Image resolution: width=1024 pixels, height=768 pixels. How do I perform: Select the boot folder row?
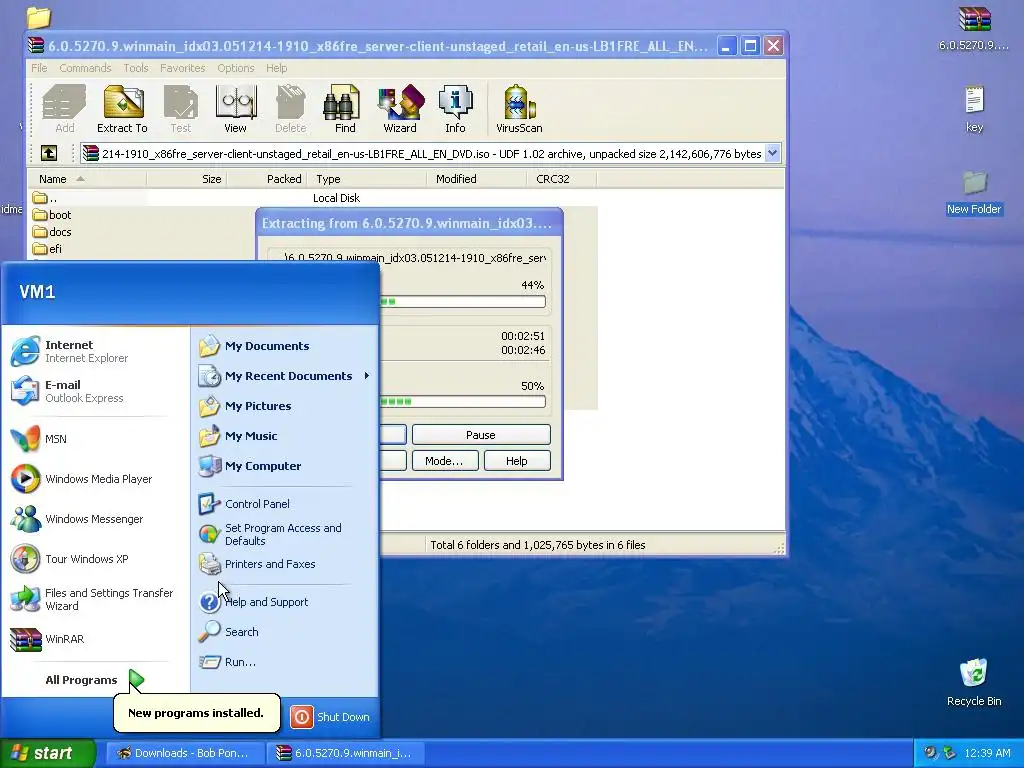52,215
